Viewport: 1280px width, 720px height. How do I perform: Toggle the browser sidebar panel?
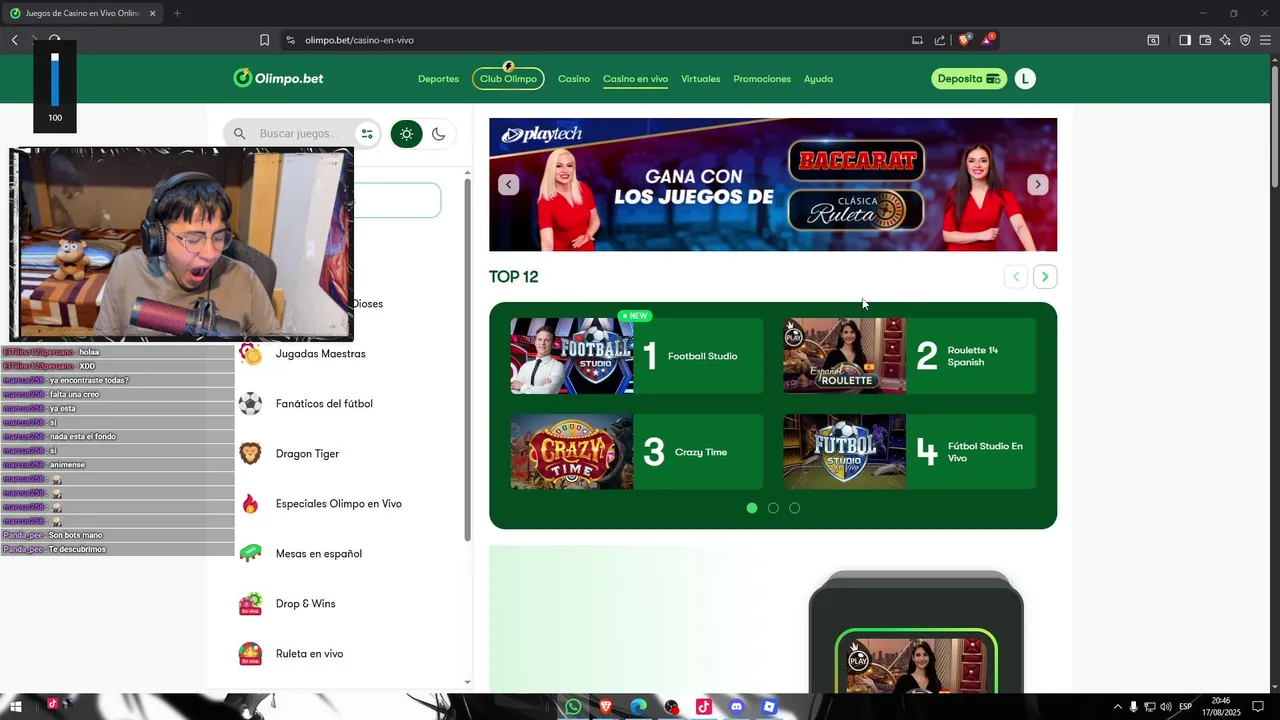point(1184,40)
